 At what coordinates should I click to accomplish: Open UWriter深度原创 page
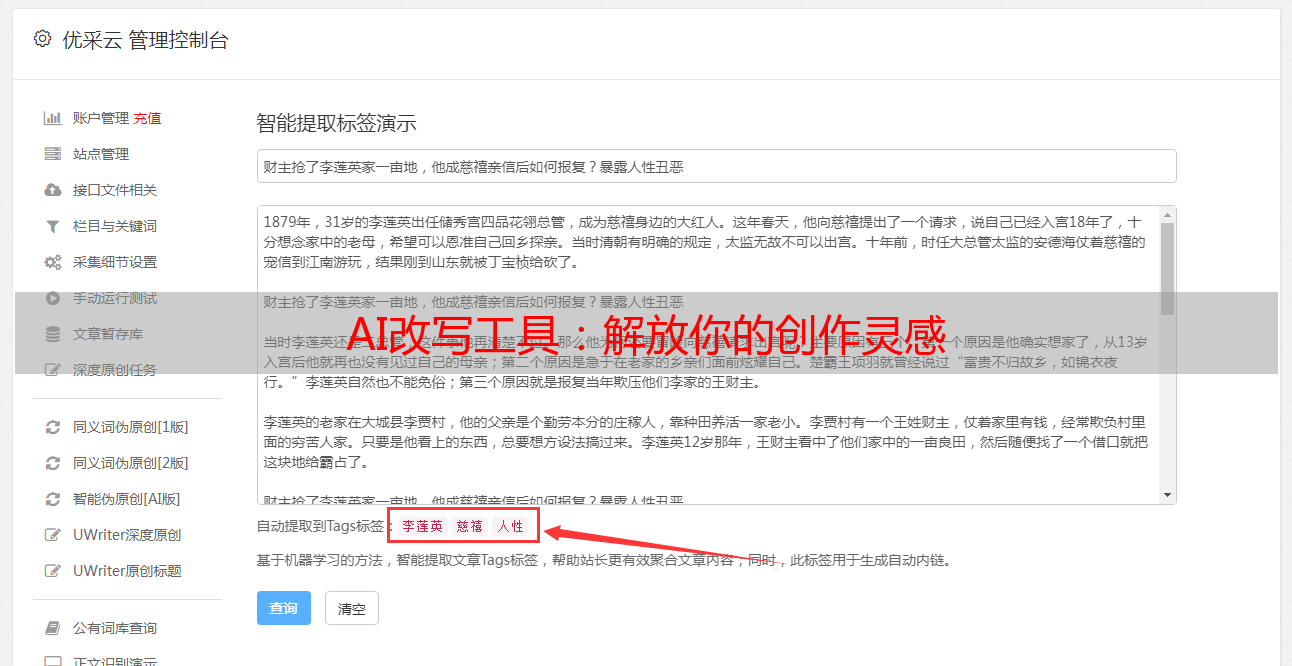click(127, 535)
